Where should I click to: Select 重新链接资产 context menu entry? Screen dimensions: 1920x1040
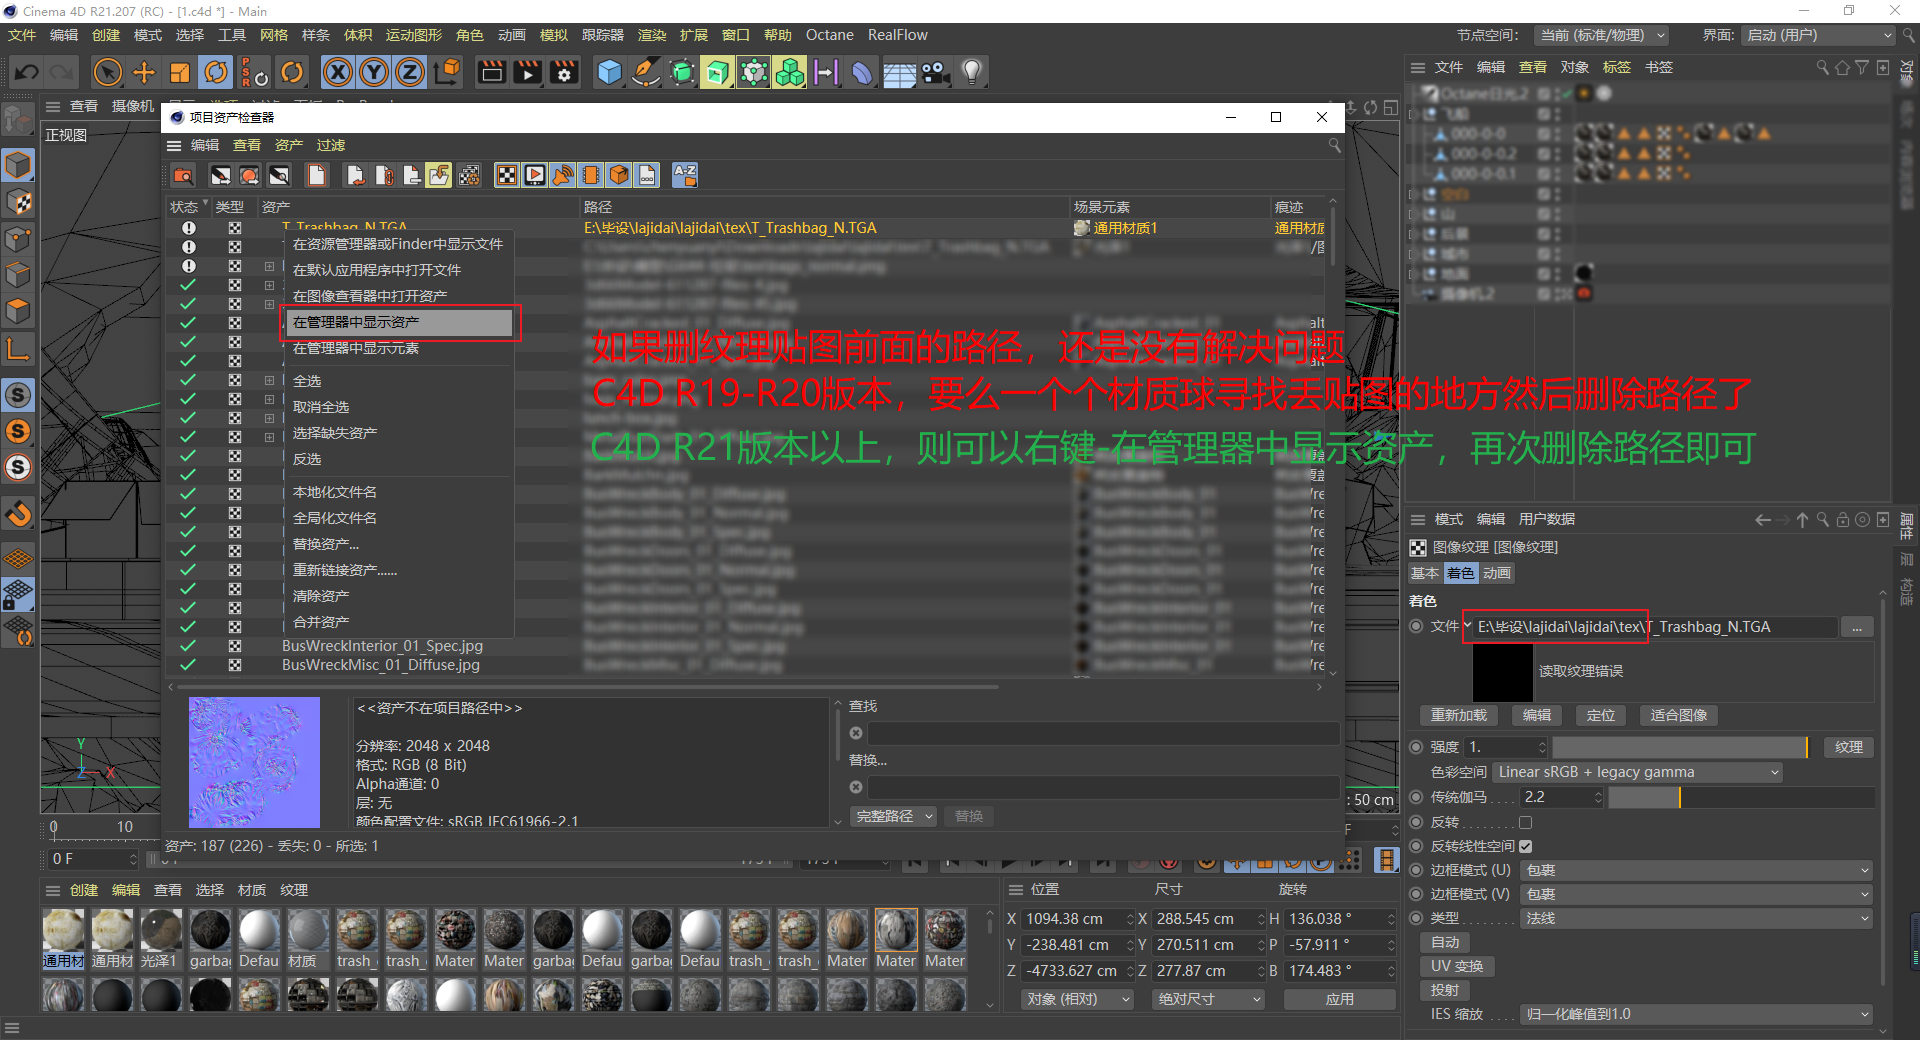(x=400, y=570)
